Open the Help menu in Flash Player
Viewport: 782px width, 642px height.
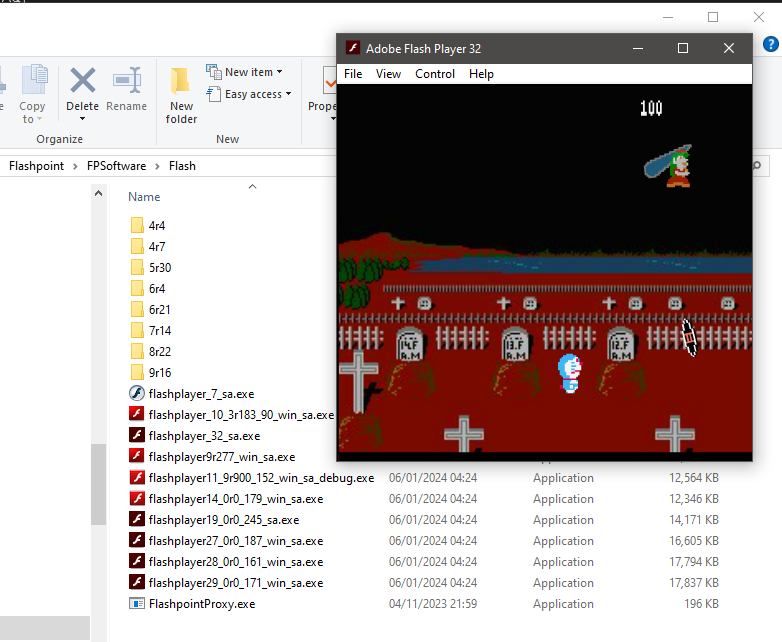pyautogui.click(x=481, y=74)
